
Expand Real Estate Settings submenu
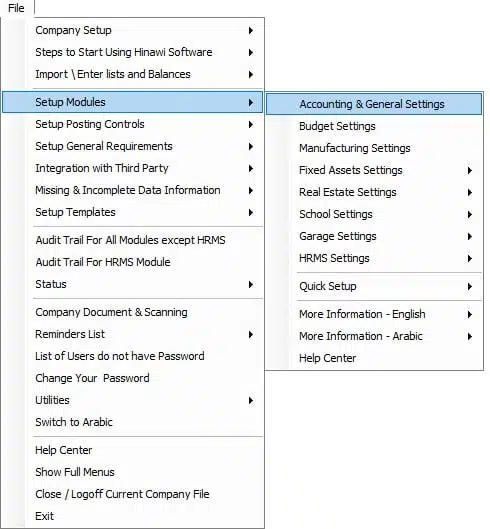[x=374, y=192]
